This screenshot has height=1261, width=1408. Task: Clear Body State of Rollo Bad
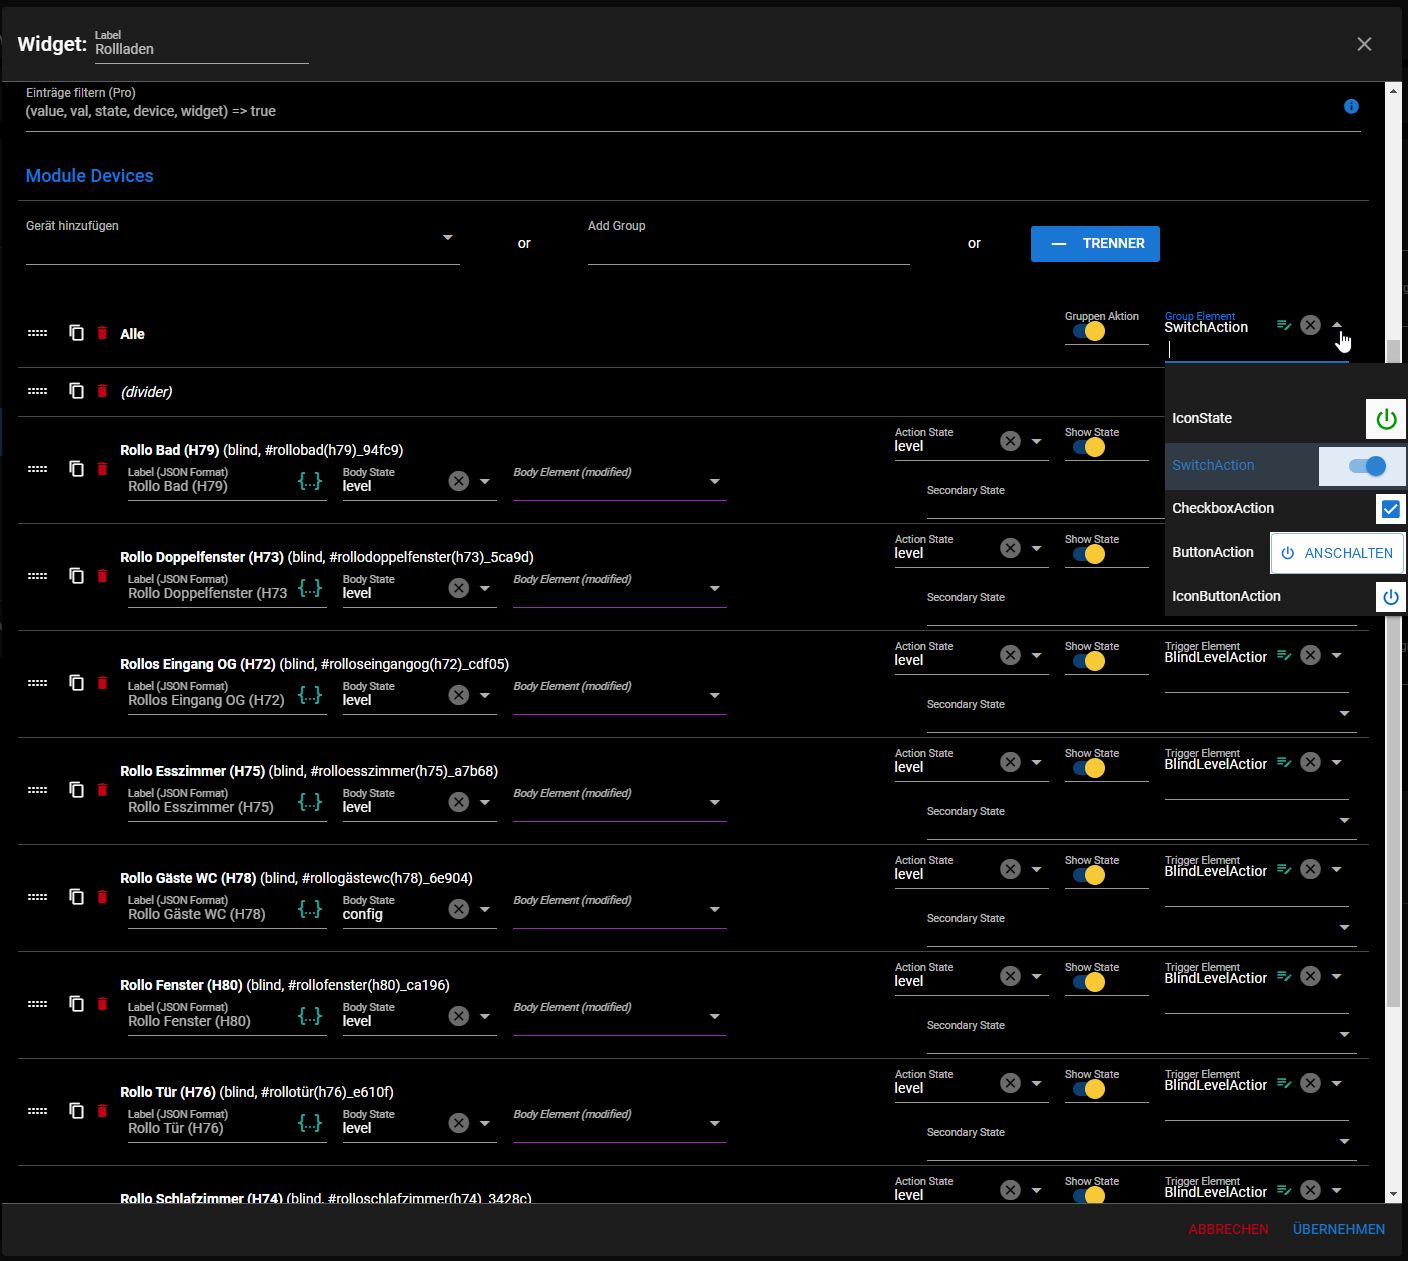459,481
